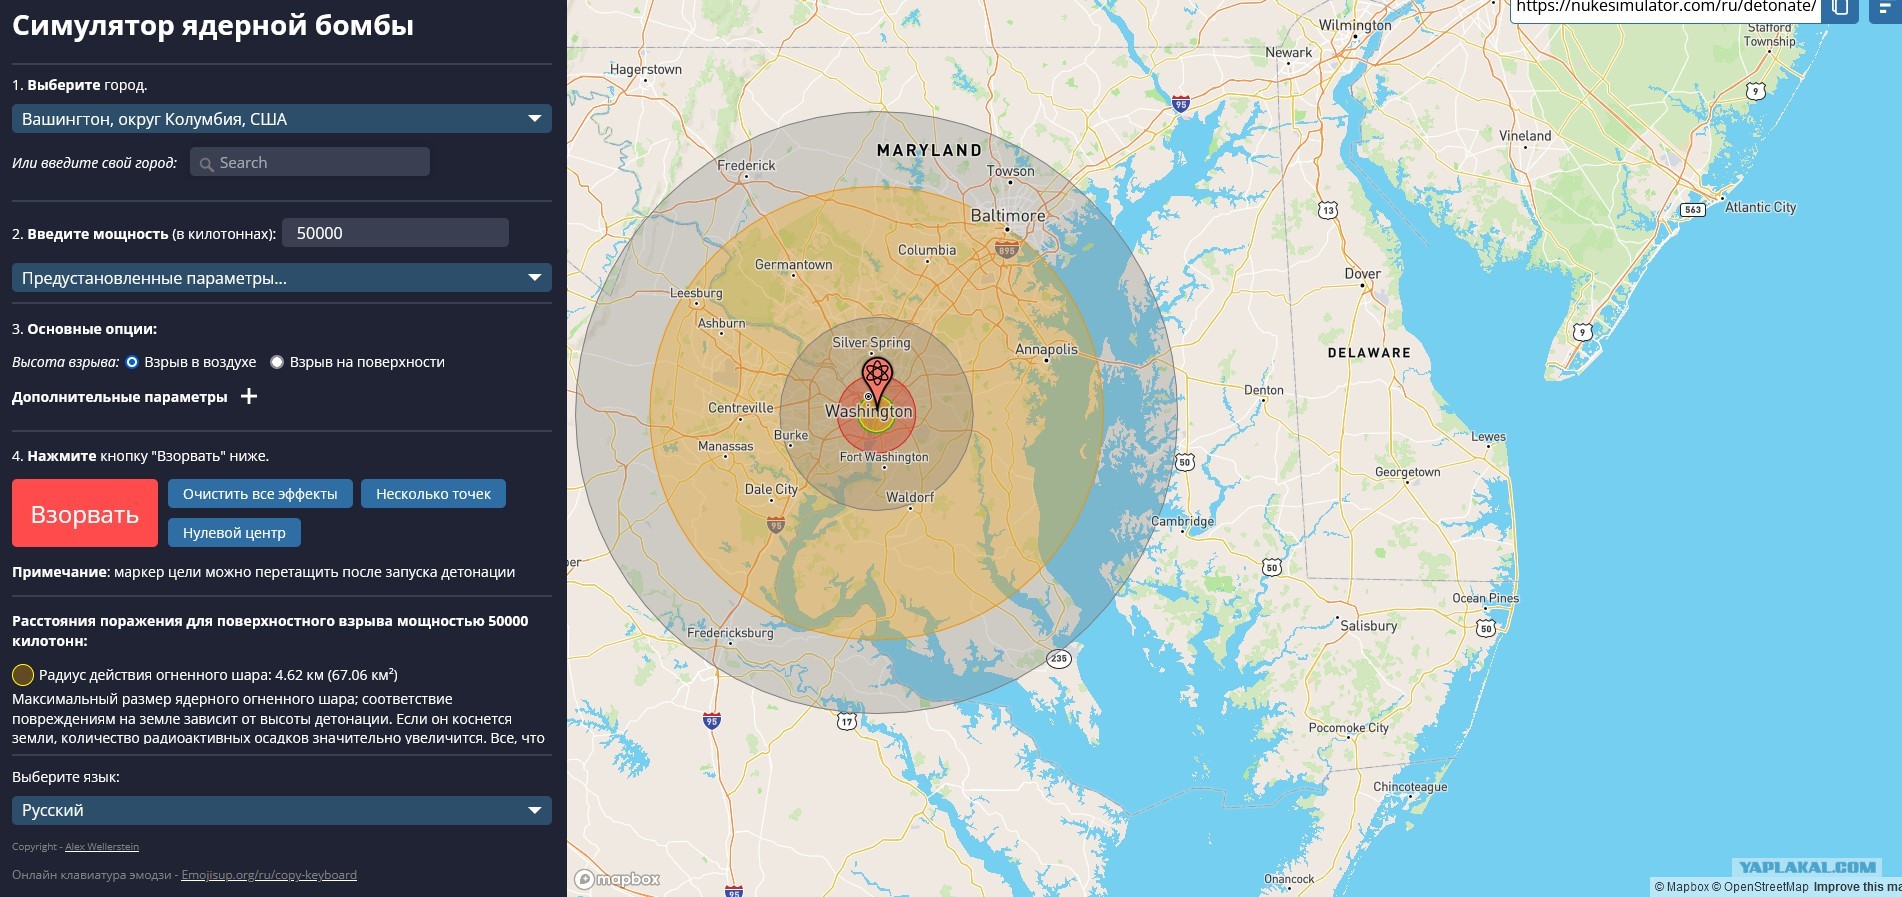This screenshot has height=897, width=1902.
Task: Click the Wilmington label on the map
Action: click(x=1355, y=25)
